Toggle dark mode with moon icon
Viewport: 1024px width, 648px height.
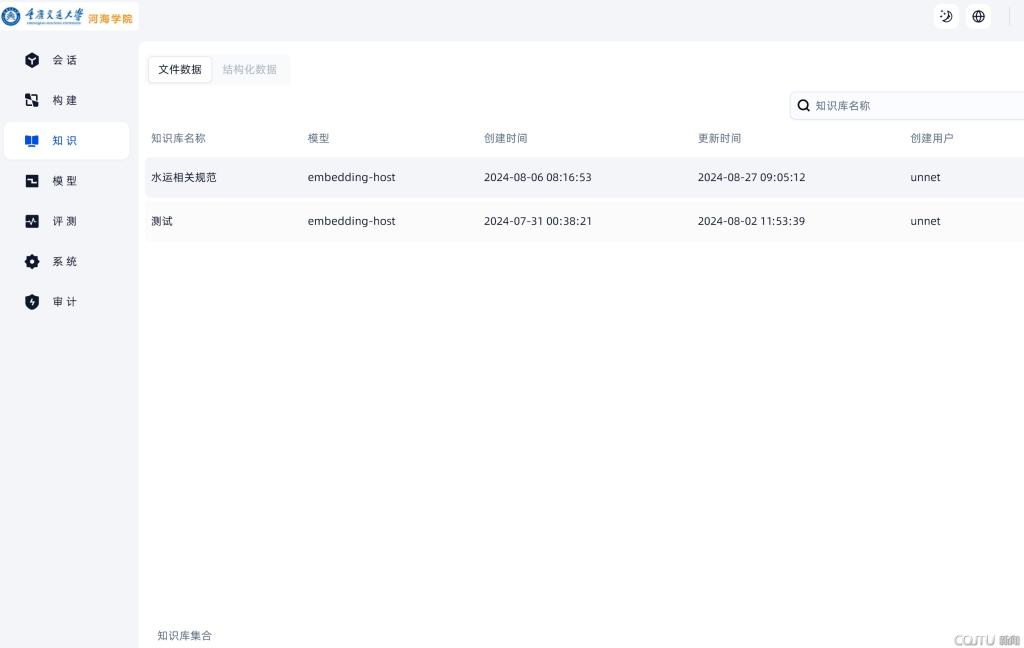click(946, 16)
